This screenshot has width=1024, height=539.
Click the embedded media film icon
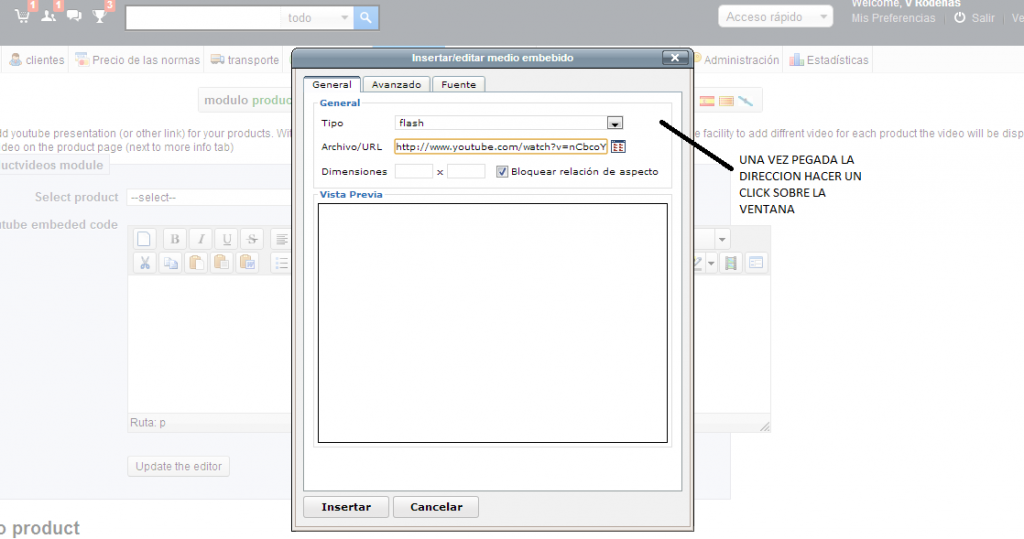(731, 263)
